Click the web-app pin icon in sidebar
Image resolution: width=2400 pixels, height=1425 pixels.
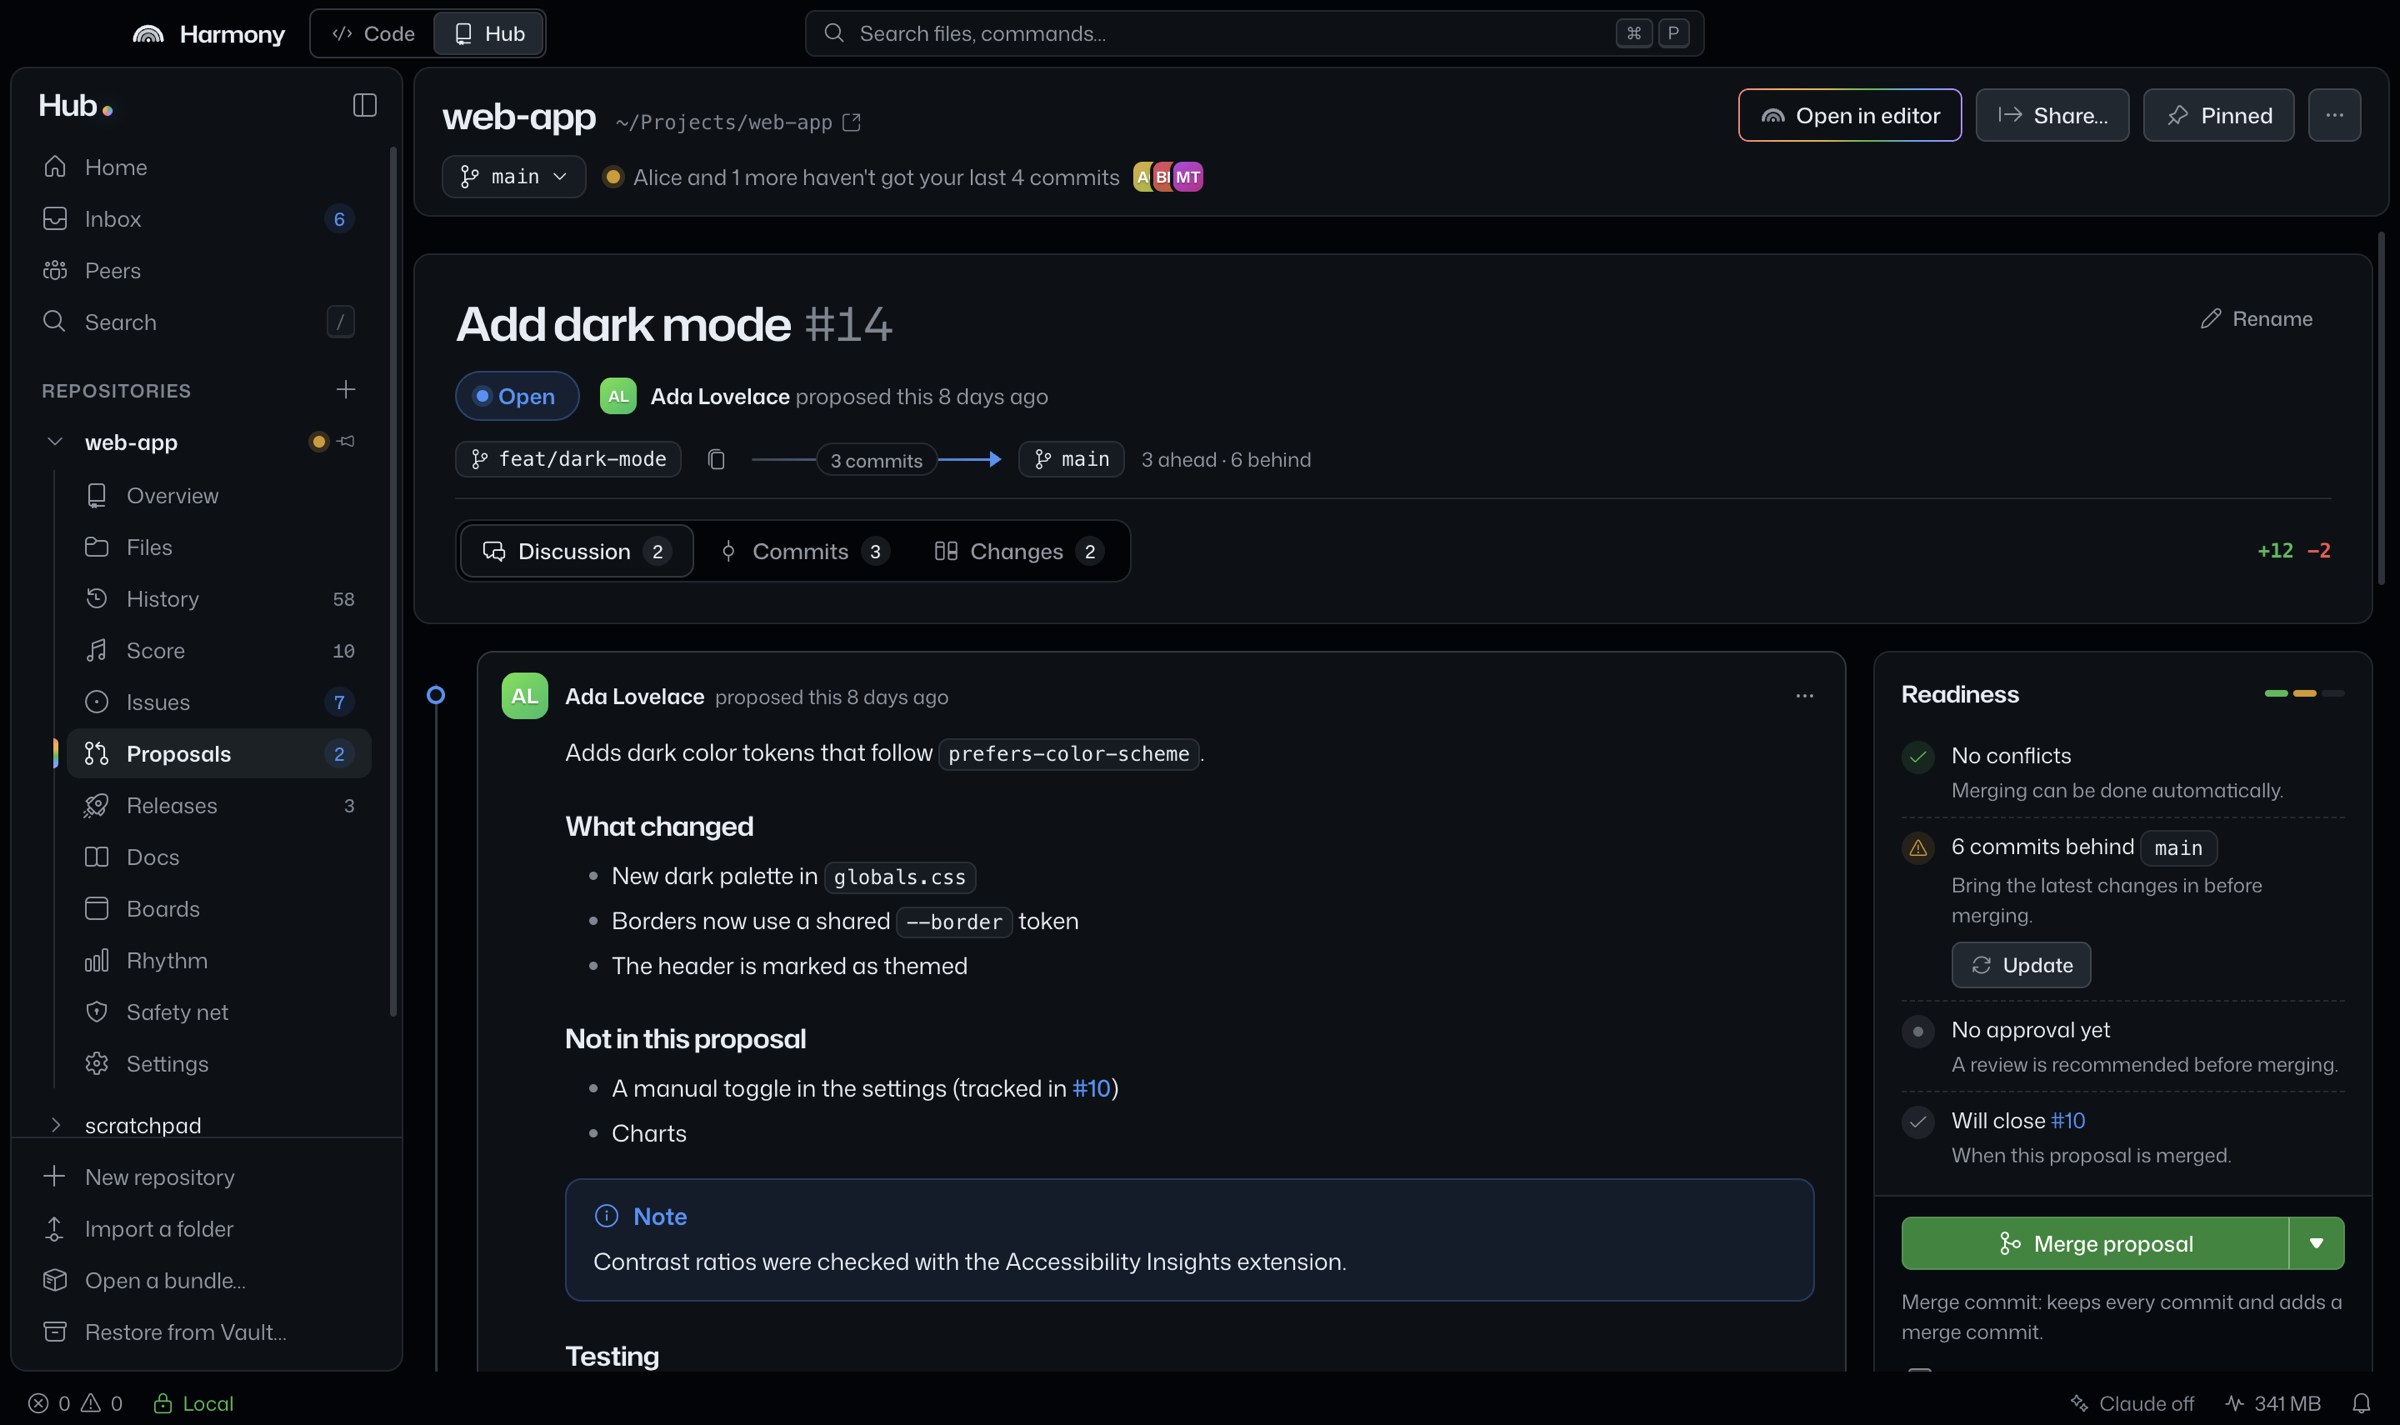tap(346, 442)
